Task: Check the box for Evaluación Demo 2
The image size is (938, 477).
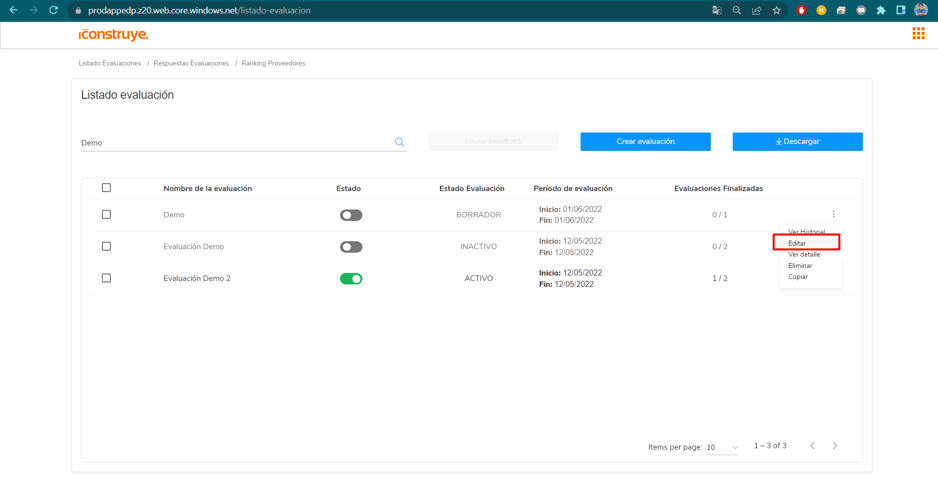Action: click(106, 278)
